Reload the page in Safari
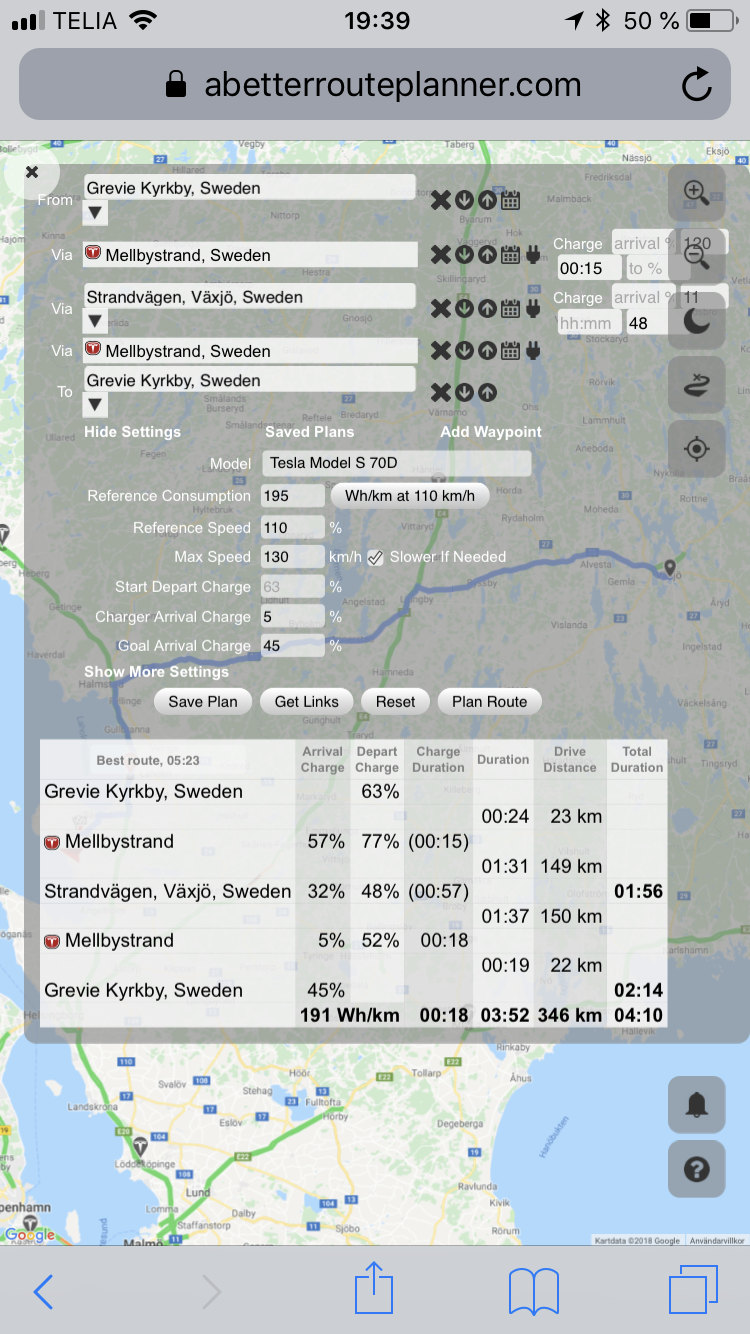This screenshot has height=1334, width=750. click(697, 85)
